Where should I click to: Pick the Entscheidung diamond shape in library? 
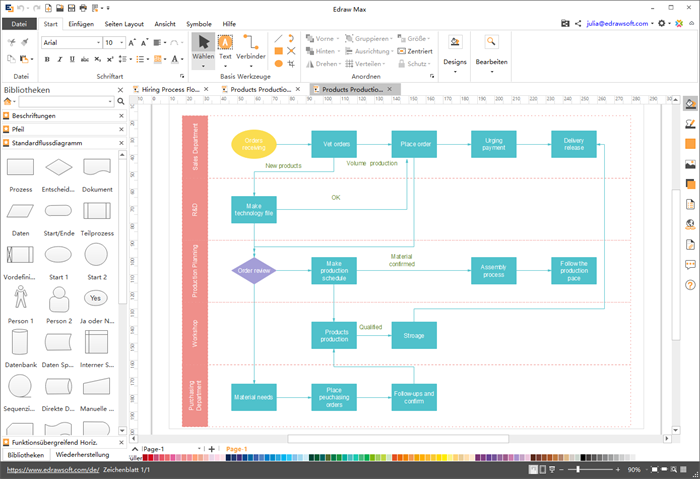point(59,169)
